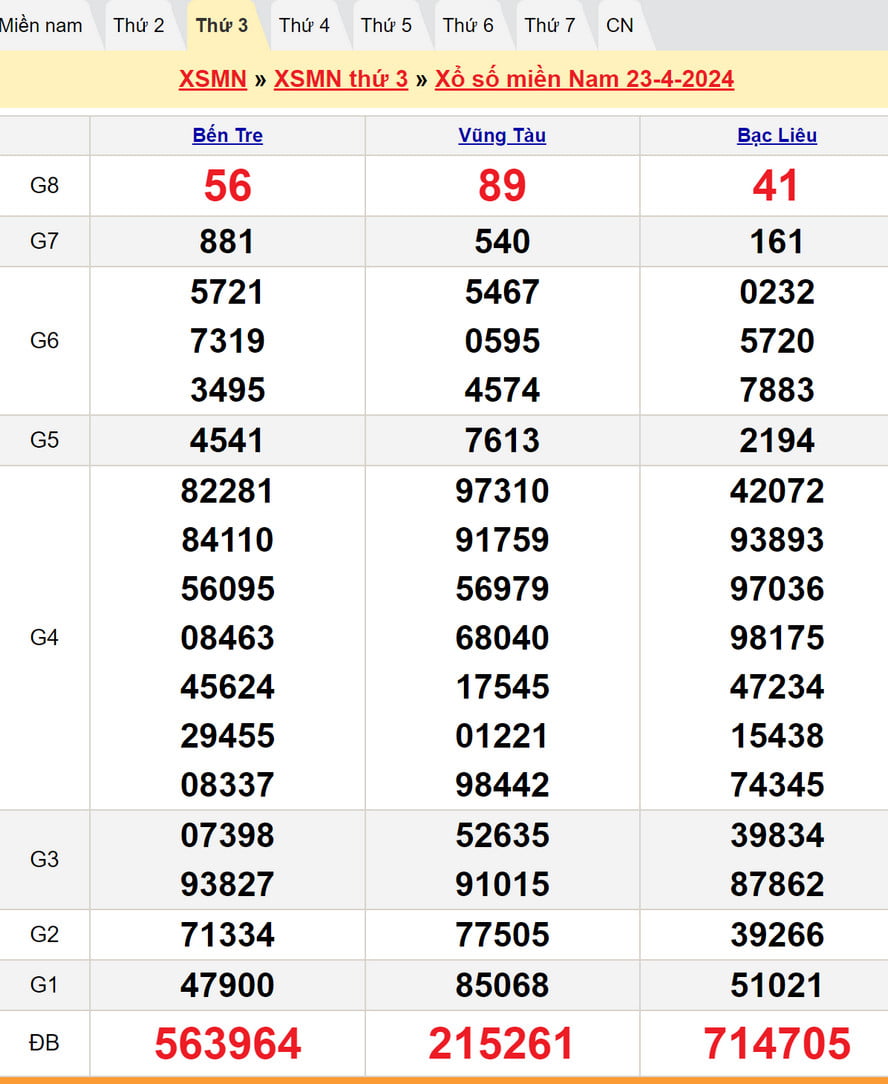Image resolution: width=888 pixels, height=1084 pixels.
Task: Open the Thứ 5 tab
Action: click(386, 25)
